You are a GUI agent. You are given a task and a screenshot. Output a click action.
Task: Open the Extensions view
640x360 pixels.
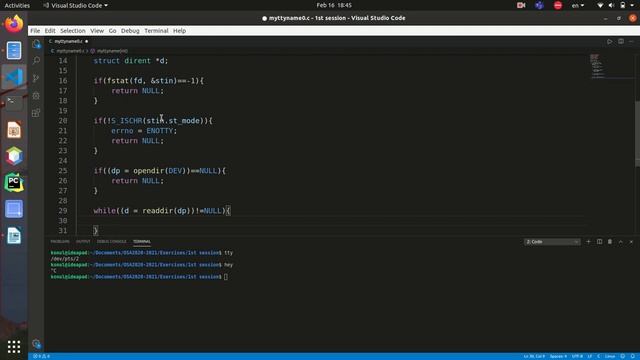click(36, 113)
